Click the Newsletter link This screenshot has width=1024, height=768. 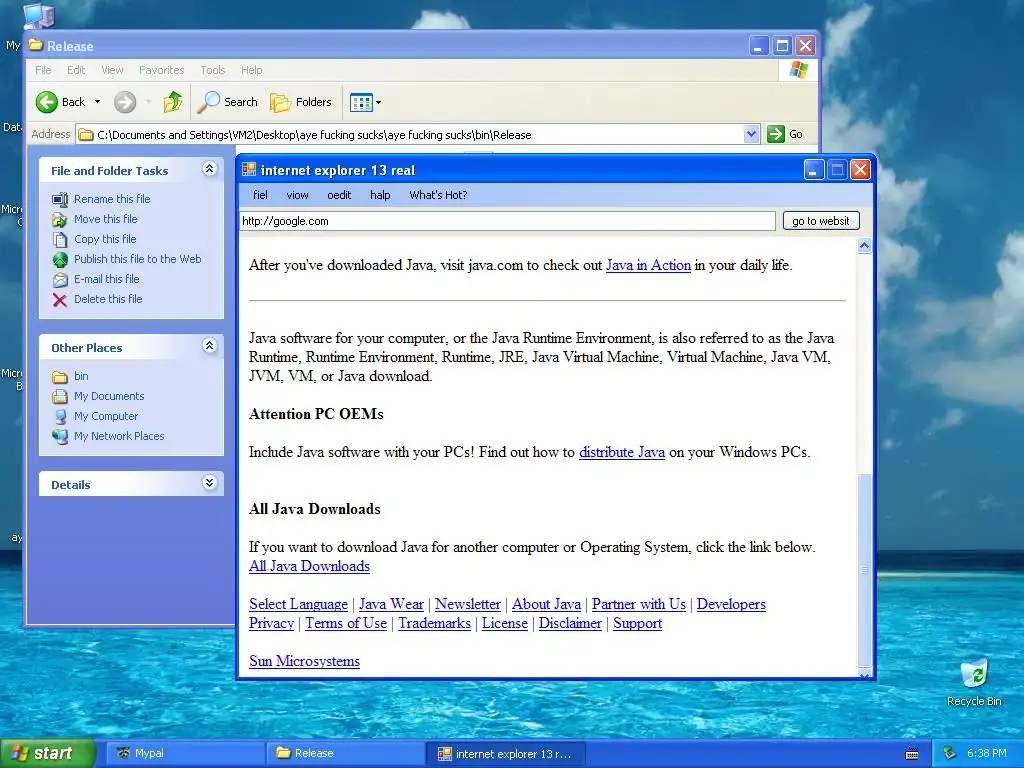[x=468, y=604]
